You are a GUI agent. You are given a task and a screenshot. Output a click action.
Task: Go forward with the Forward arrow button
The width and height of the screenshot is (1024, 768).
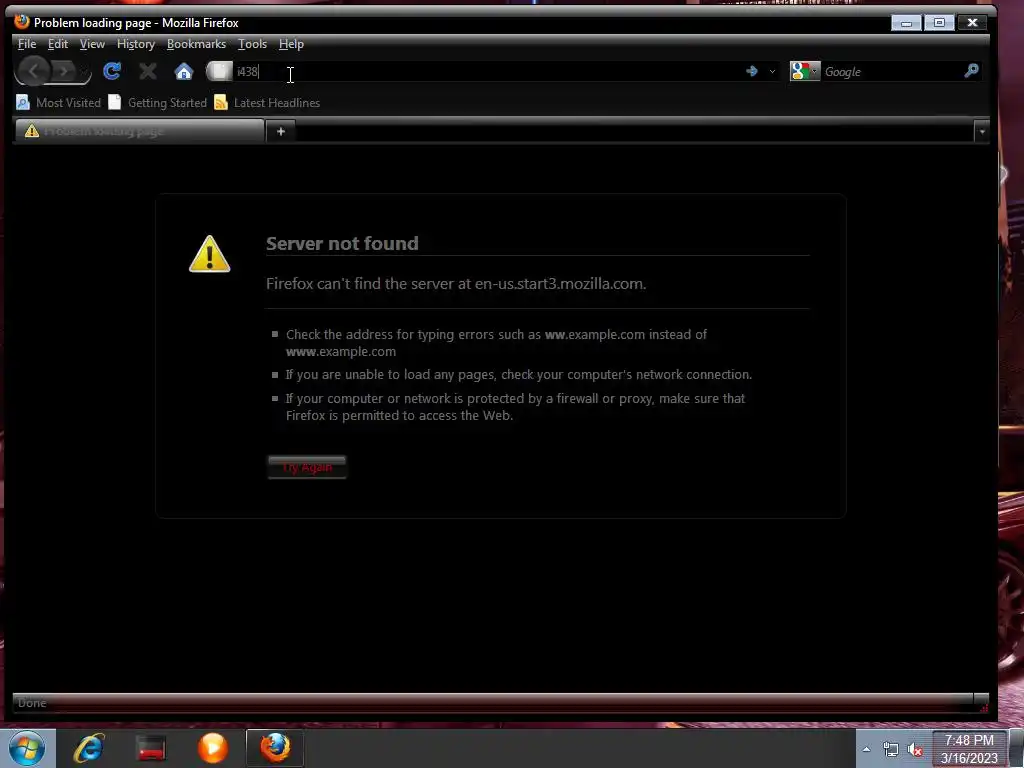coord(64,71)
